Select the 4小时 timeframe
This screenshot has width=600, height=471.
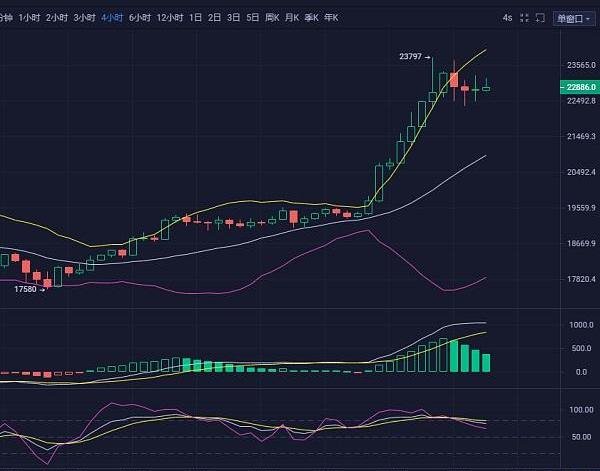point(112,18)
